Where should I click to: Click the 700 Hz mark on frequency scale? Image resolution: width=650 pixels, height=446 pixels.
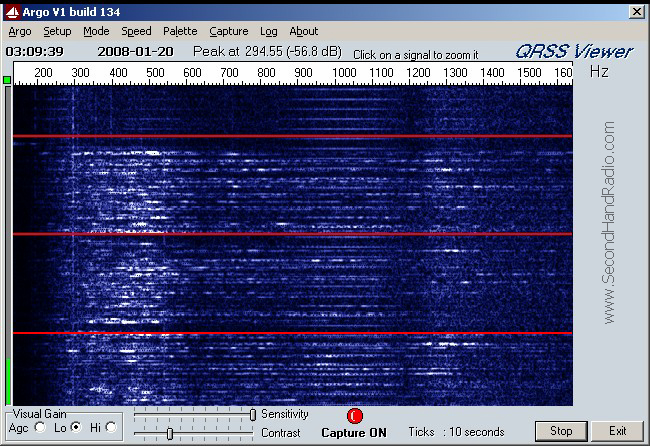[x=229, y=73]
